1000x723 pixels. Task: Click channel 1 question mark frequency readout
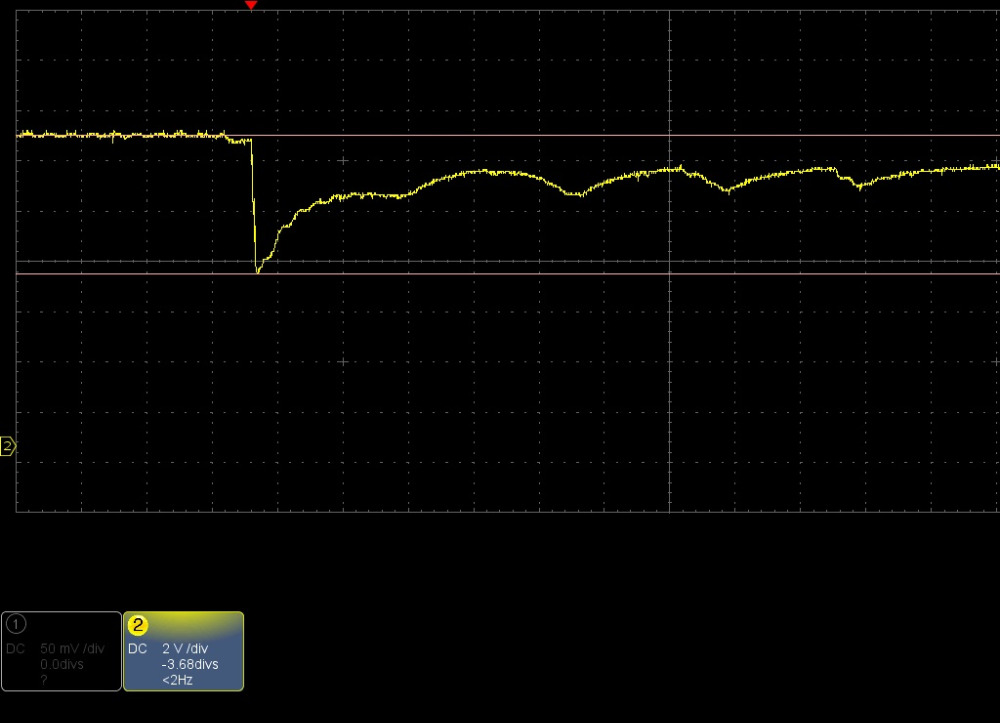tap(43, 680)
